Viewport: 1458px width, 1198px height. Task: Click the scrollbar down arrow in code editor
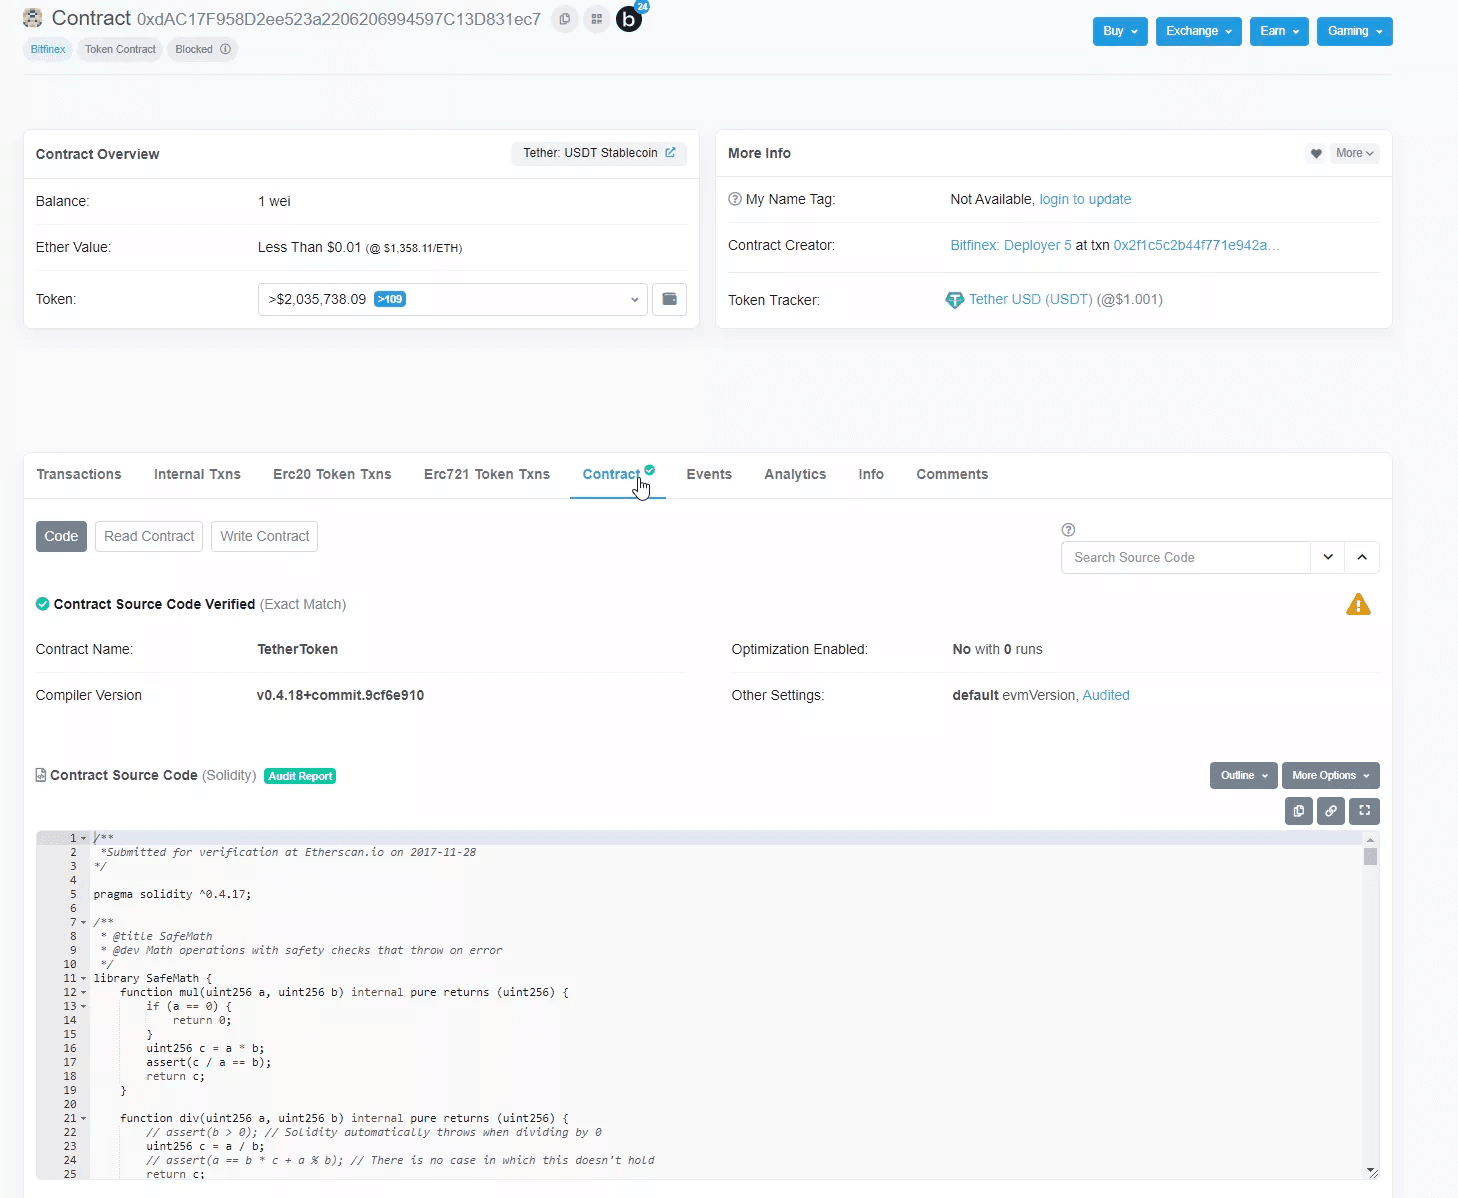(1371, 1171)
